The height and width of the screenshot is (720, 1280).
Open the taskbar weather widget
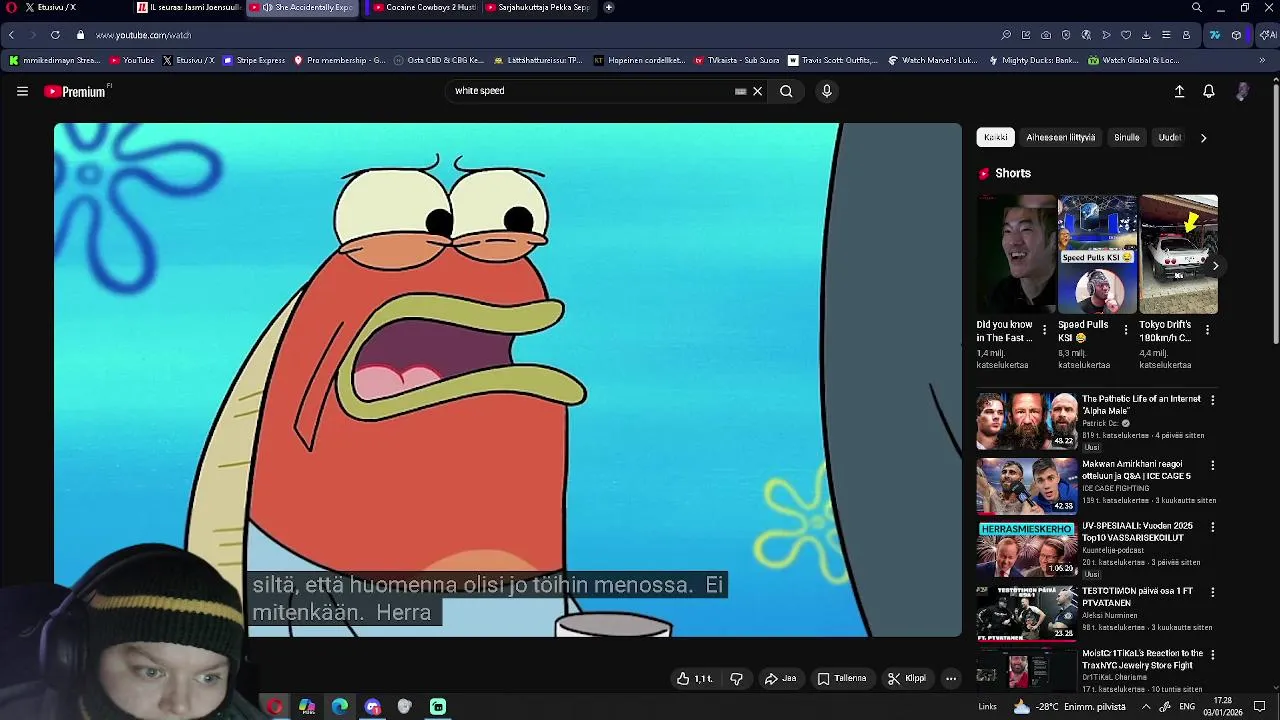pos(1070,707)
